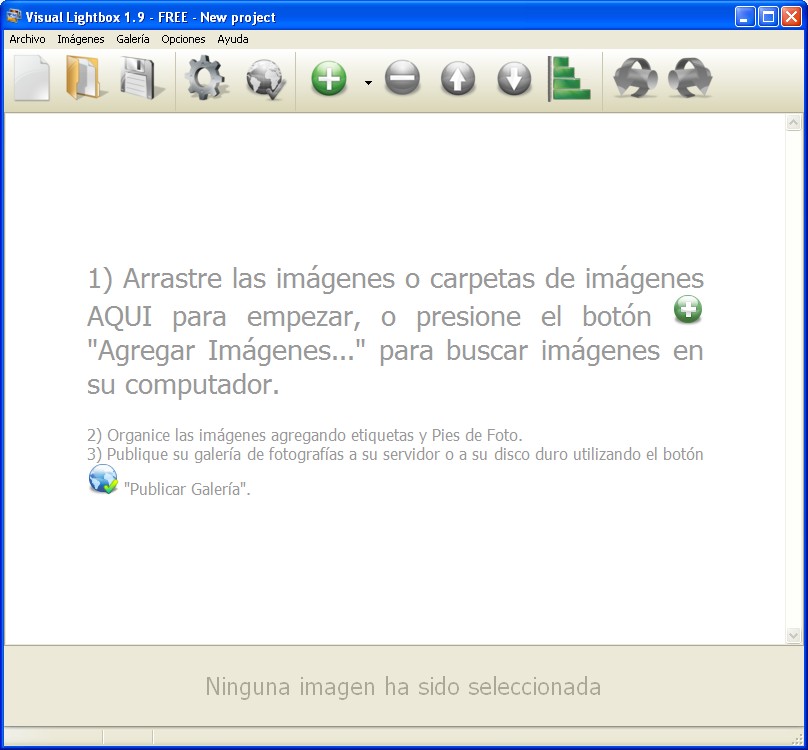
Task: Add images with the green plus toolbar button
Action: pos(329,78)
